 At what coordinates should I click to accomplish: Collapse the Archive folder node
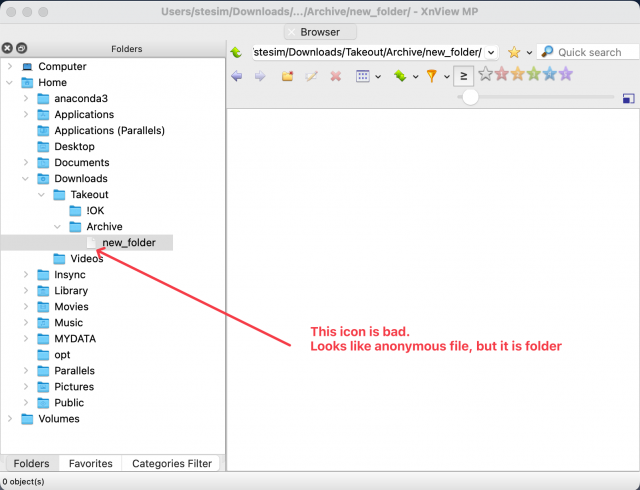(58, 227)
